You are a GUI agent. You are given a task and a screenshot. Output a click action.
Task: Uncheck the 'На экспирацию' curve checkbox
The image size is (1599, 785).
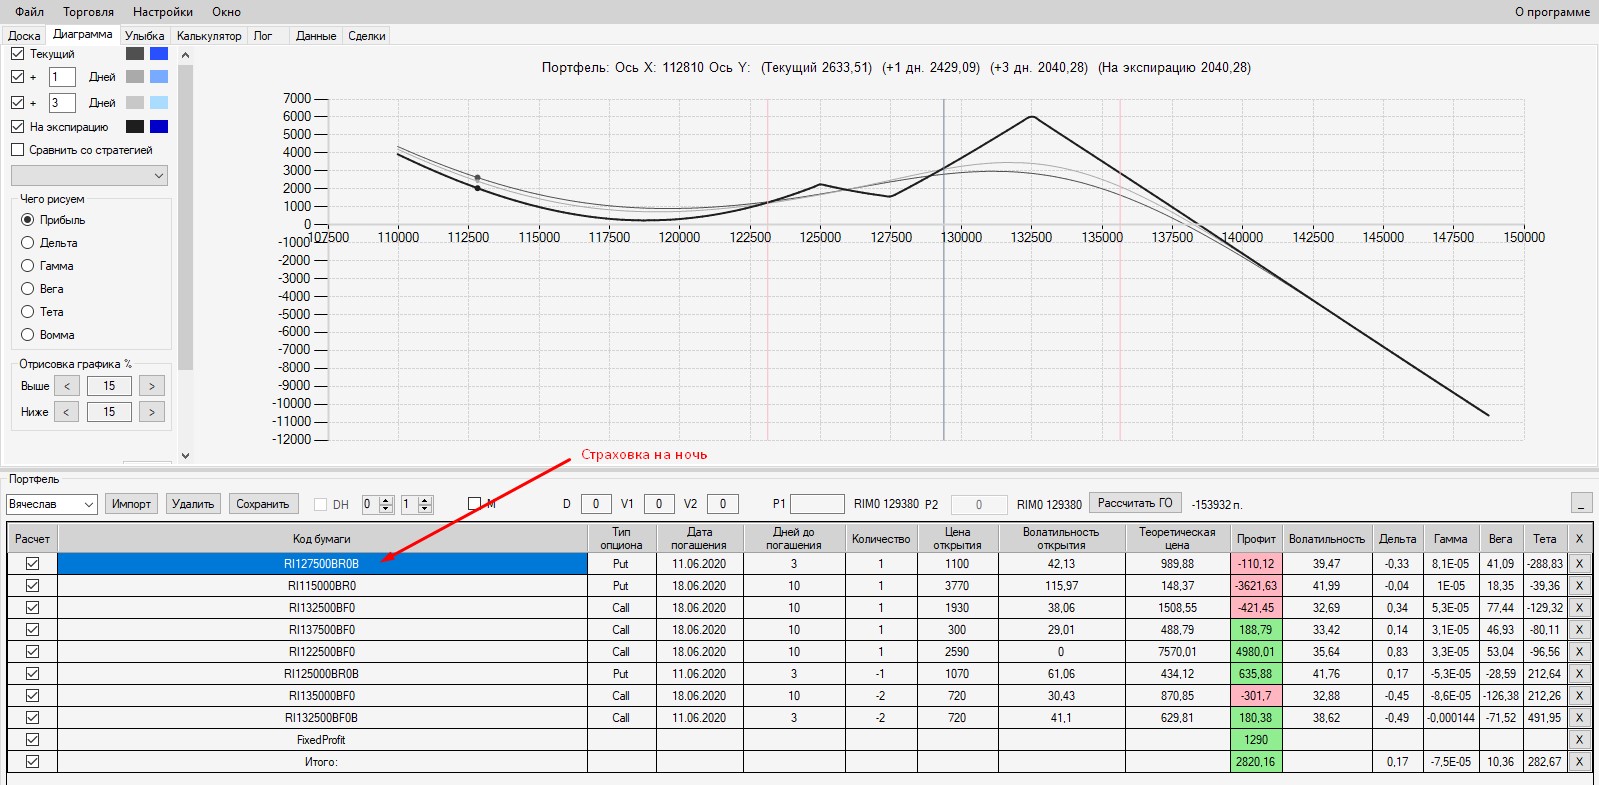17,127
